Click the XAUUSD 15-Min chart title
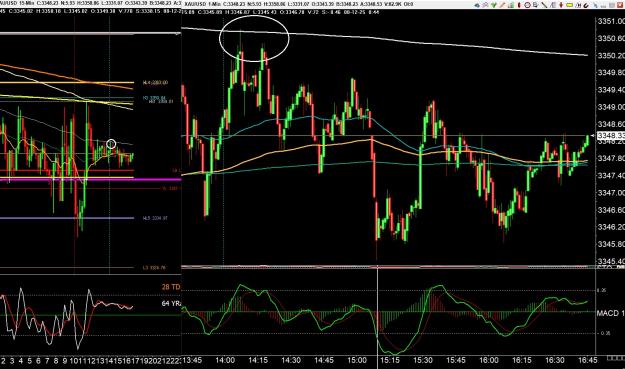625x369 pixels. [16, 4]
